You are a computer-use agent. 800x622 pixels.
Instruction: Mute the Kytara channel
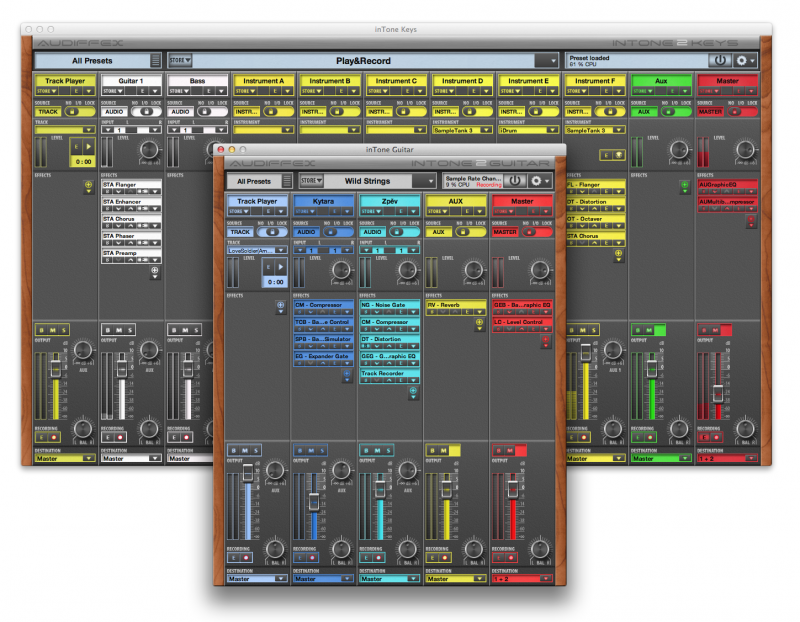(x=311, y=451)
